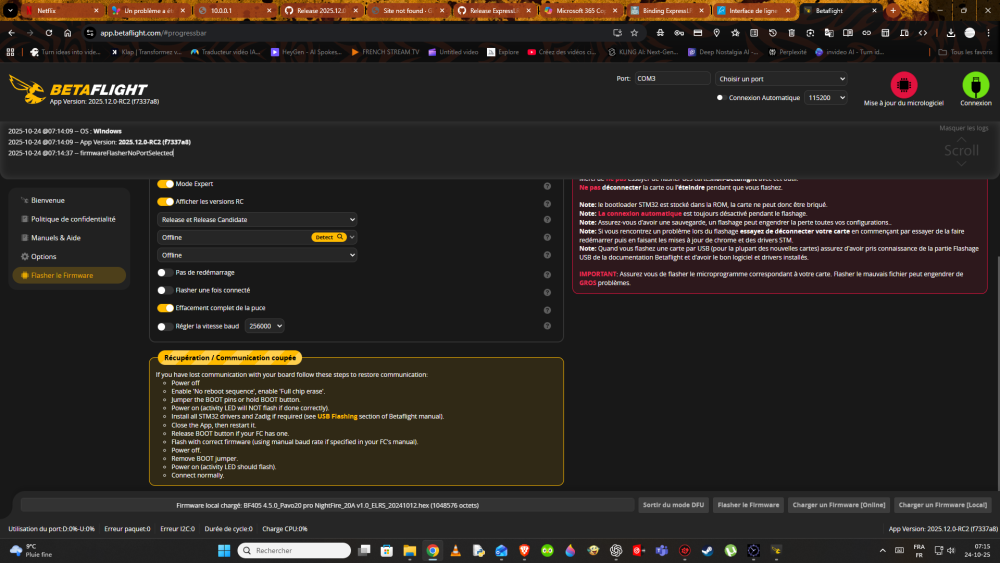This screenshot has width=1000, height=563.
Task: Click the Detect magnifier button
Action: [330, 237]
